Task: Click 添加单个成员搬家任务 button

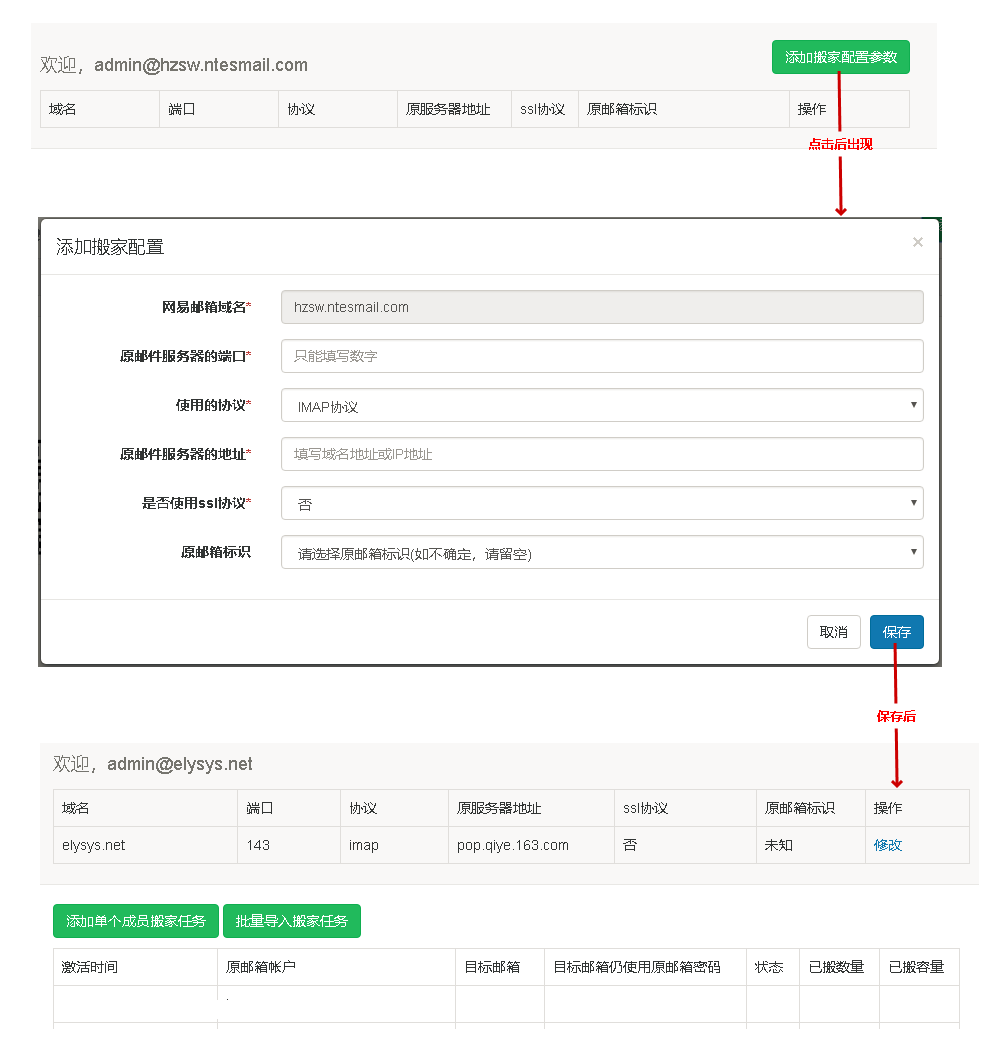Action: coord(136,921)
